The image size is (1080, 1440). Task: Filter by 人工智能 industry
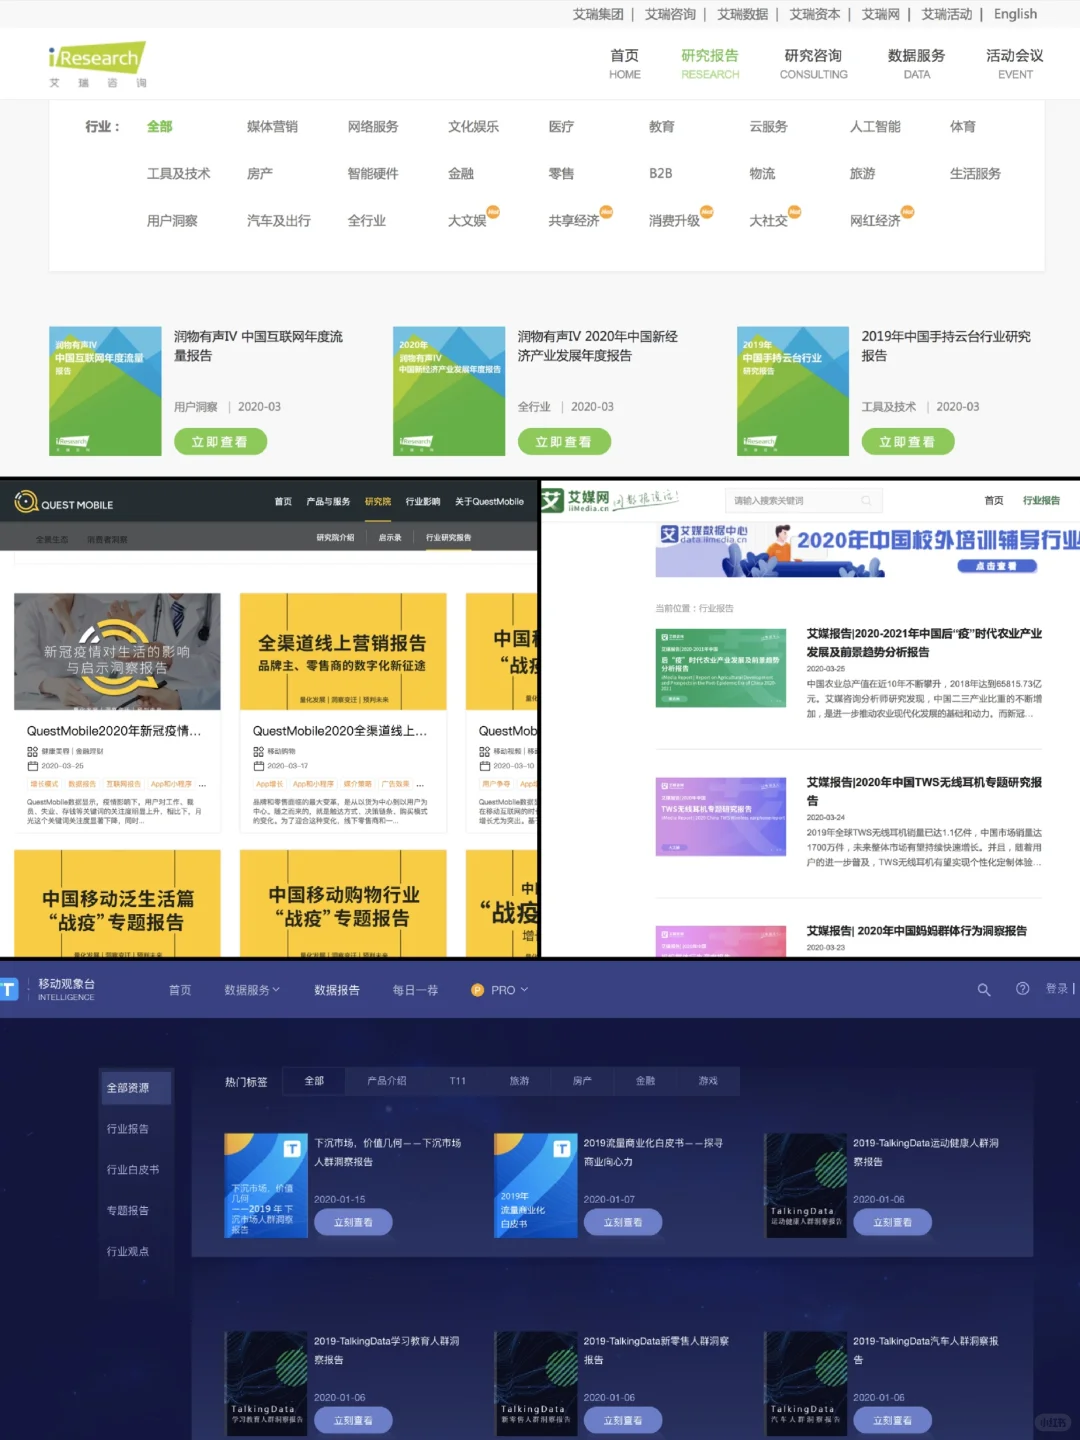tap(875, 127)
